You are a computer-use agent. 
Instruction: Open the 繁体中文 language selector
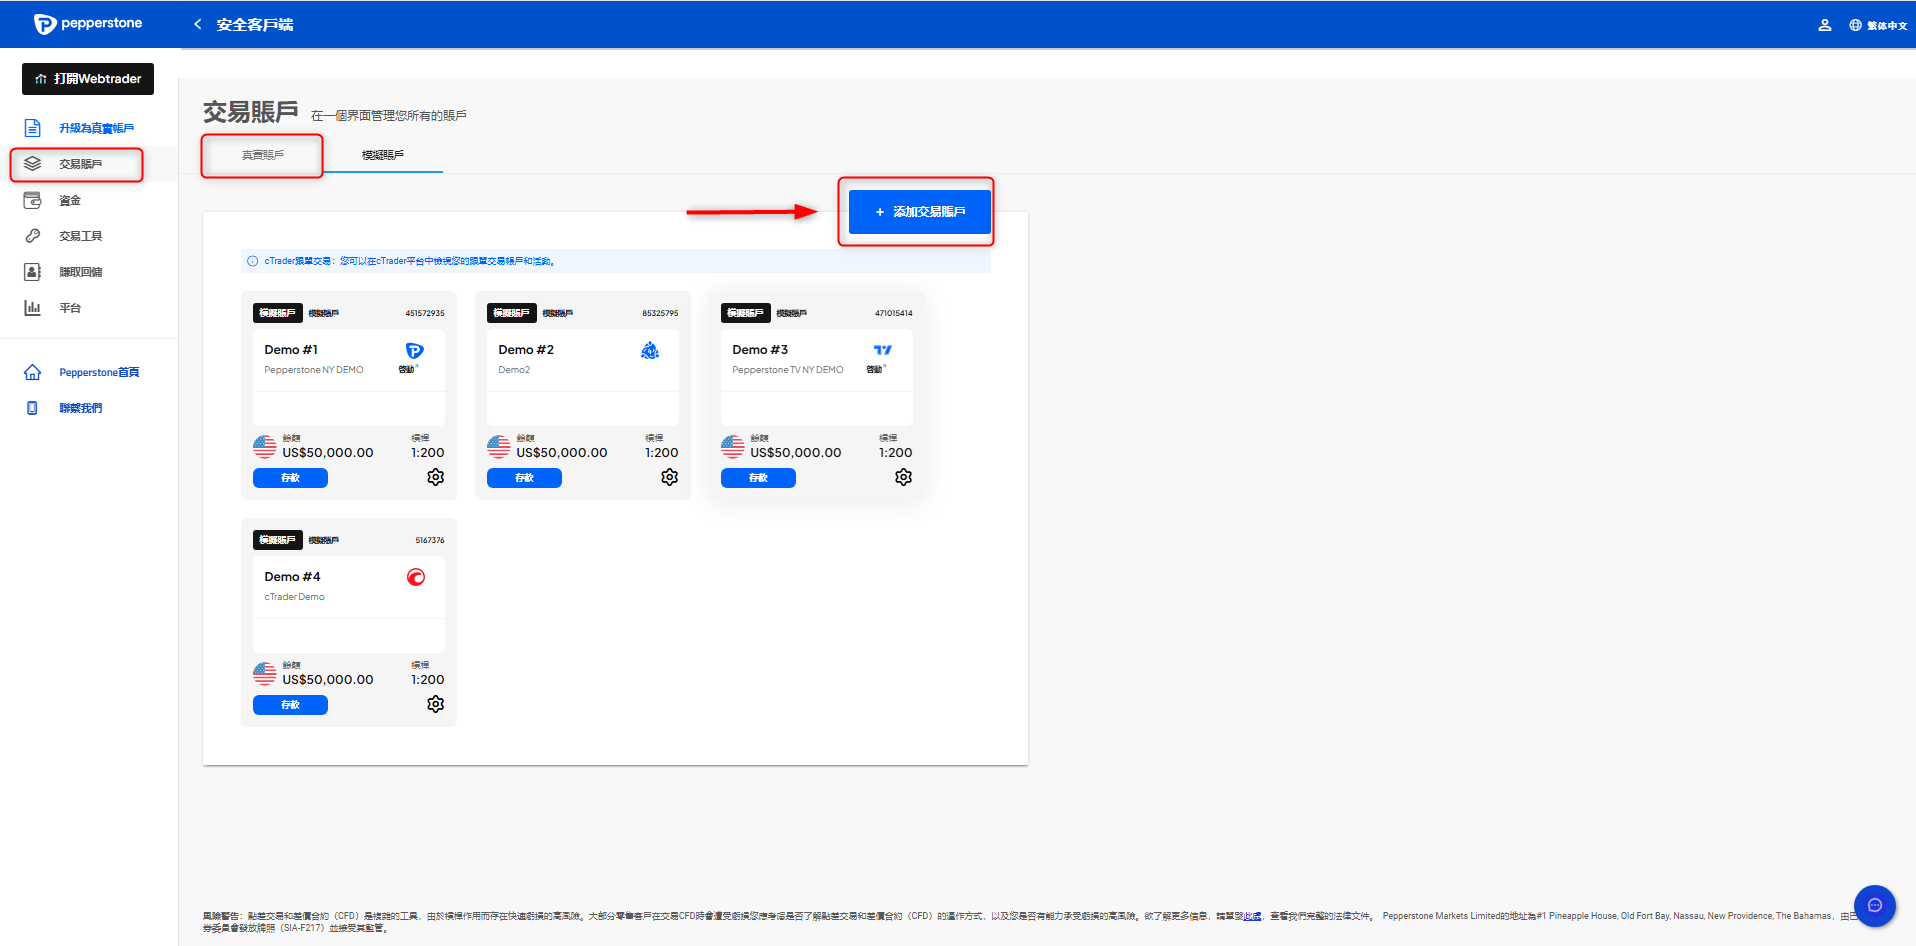pos(1878,25)
